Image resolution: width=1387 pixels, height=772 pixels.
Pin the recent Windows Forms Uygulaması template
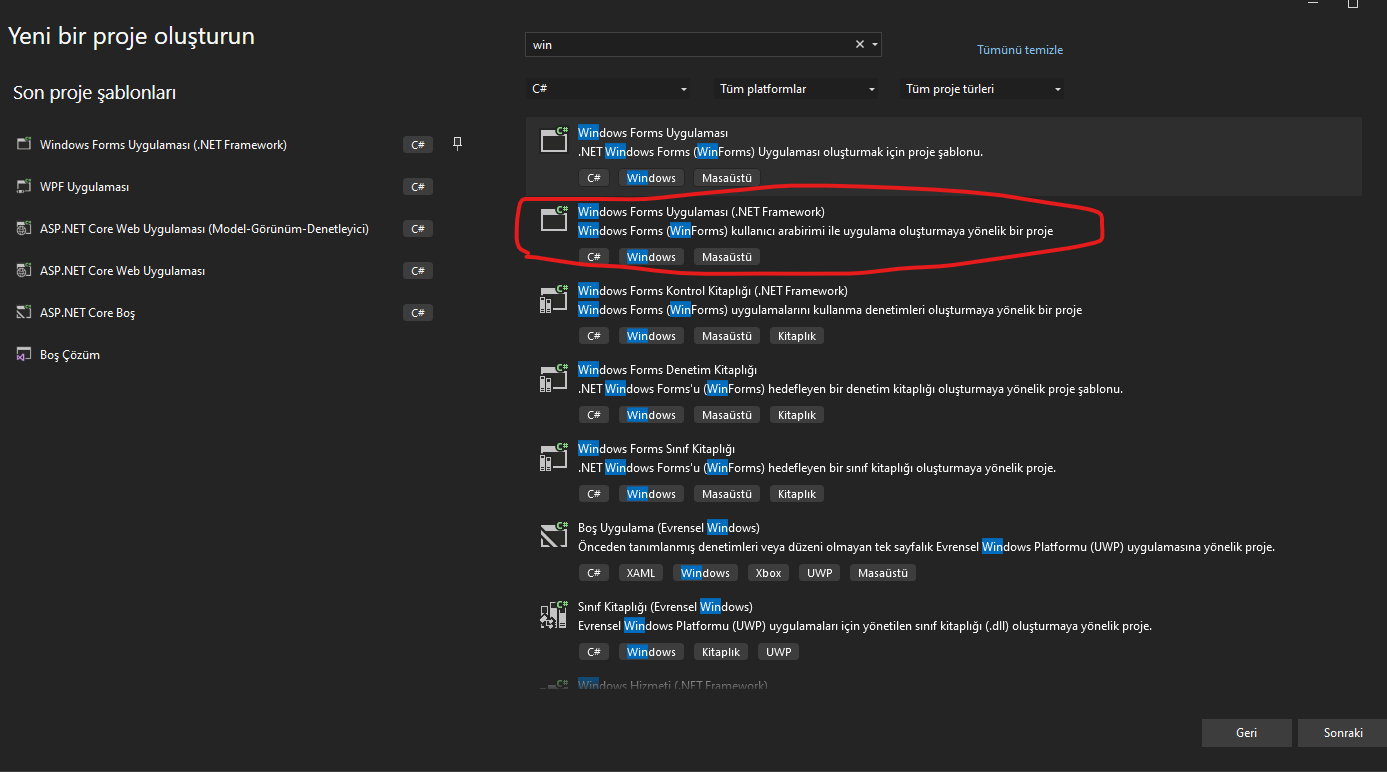tap(457, 144)
